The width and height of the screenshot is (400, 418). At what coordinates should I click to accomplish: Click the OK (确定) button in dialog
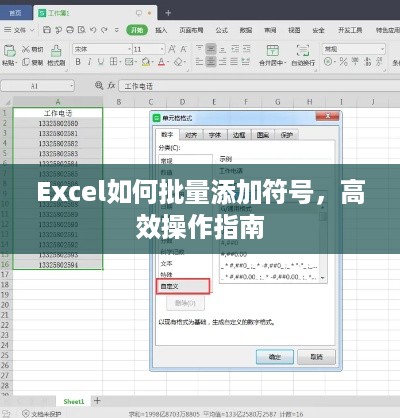[x=275, y=357]
